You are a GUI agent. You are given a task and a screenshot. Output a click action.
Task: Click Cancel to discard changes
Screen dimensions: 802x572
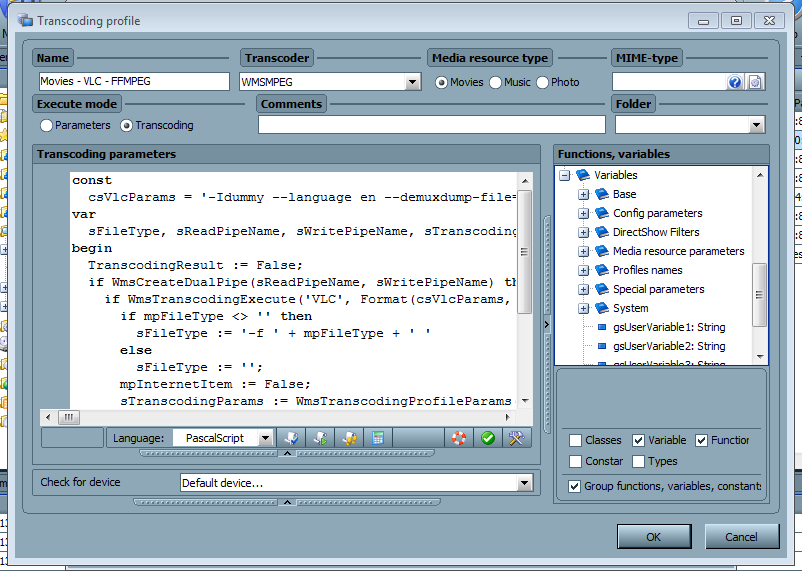coord(741,537)
